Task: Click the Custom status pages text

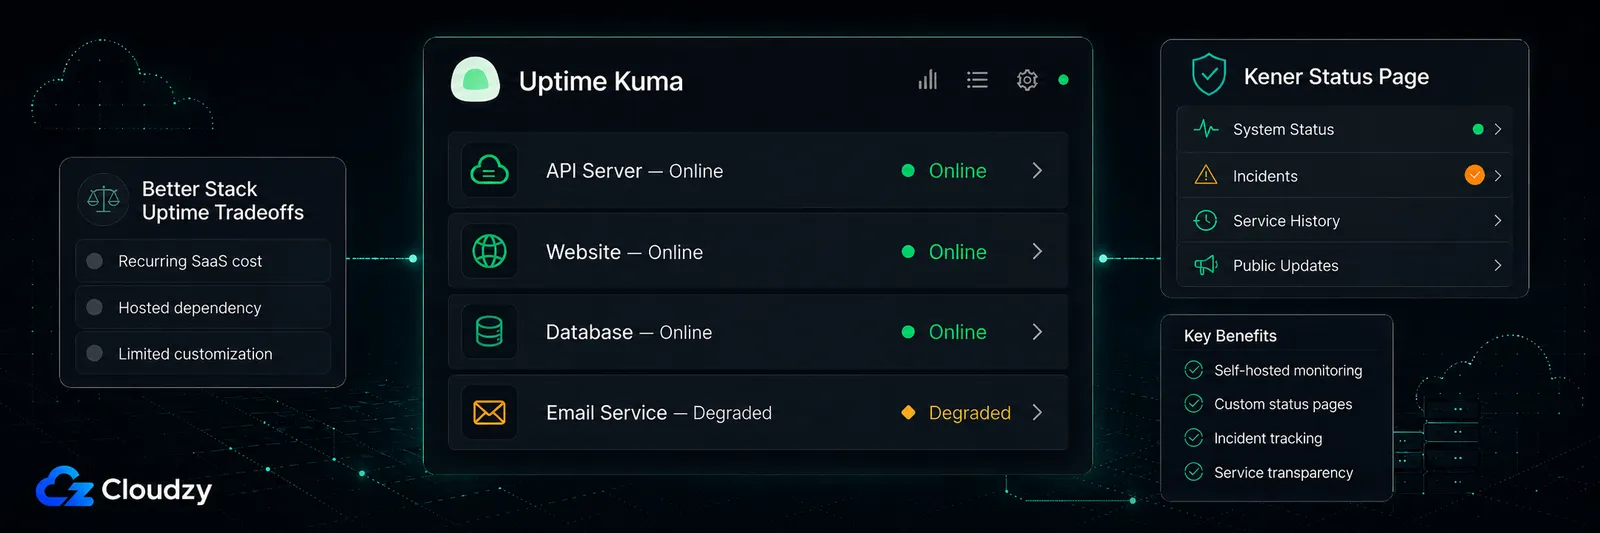Action: point(1283,404)
